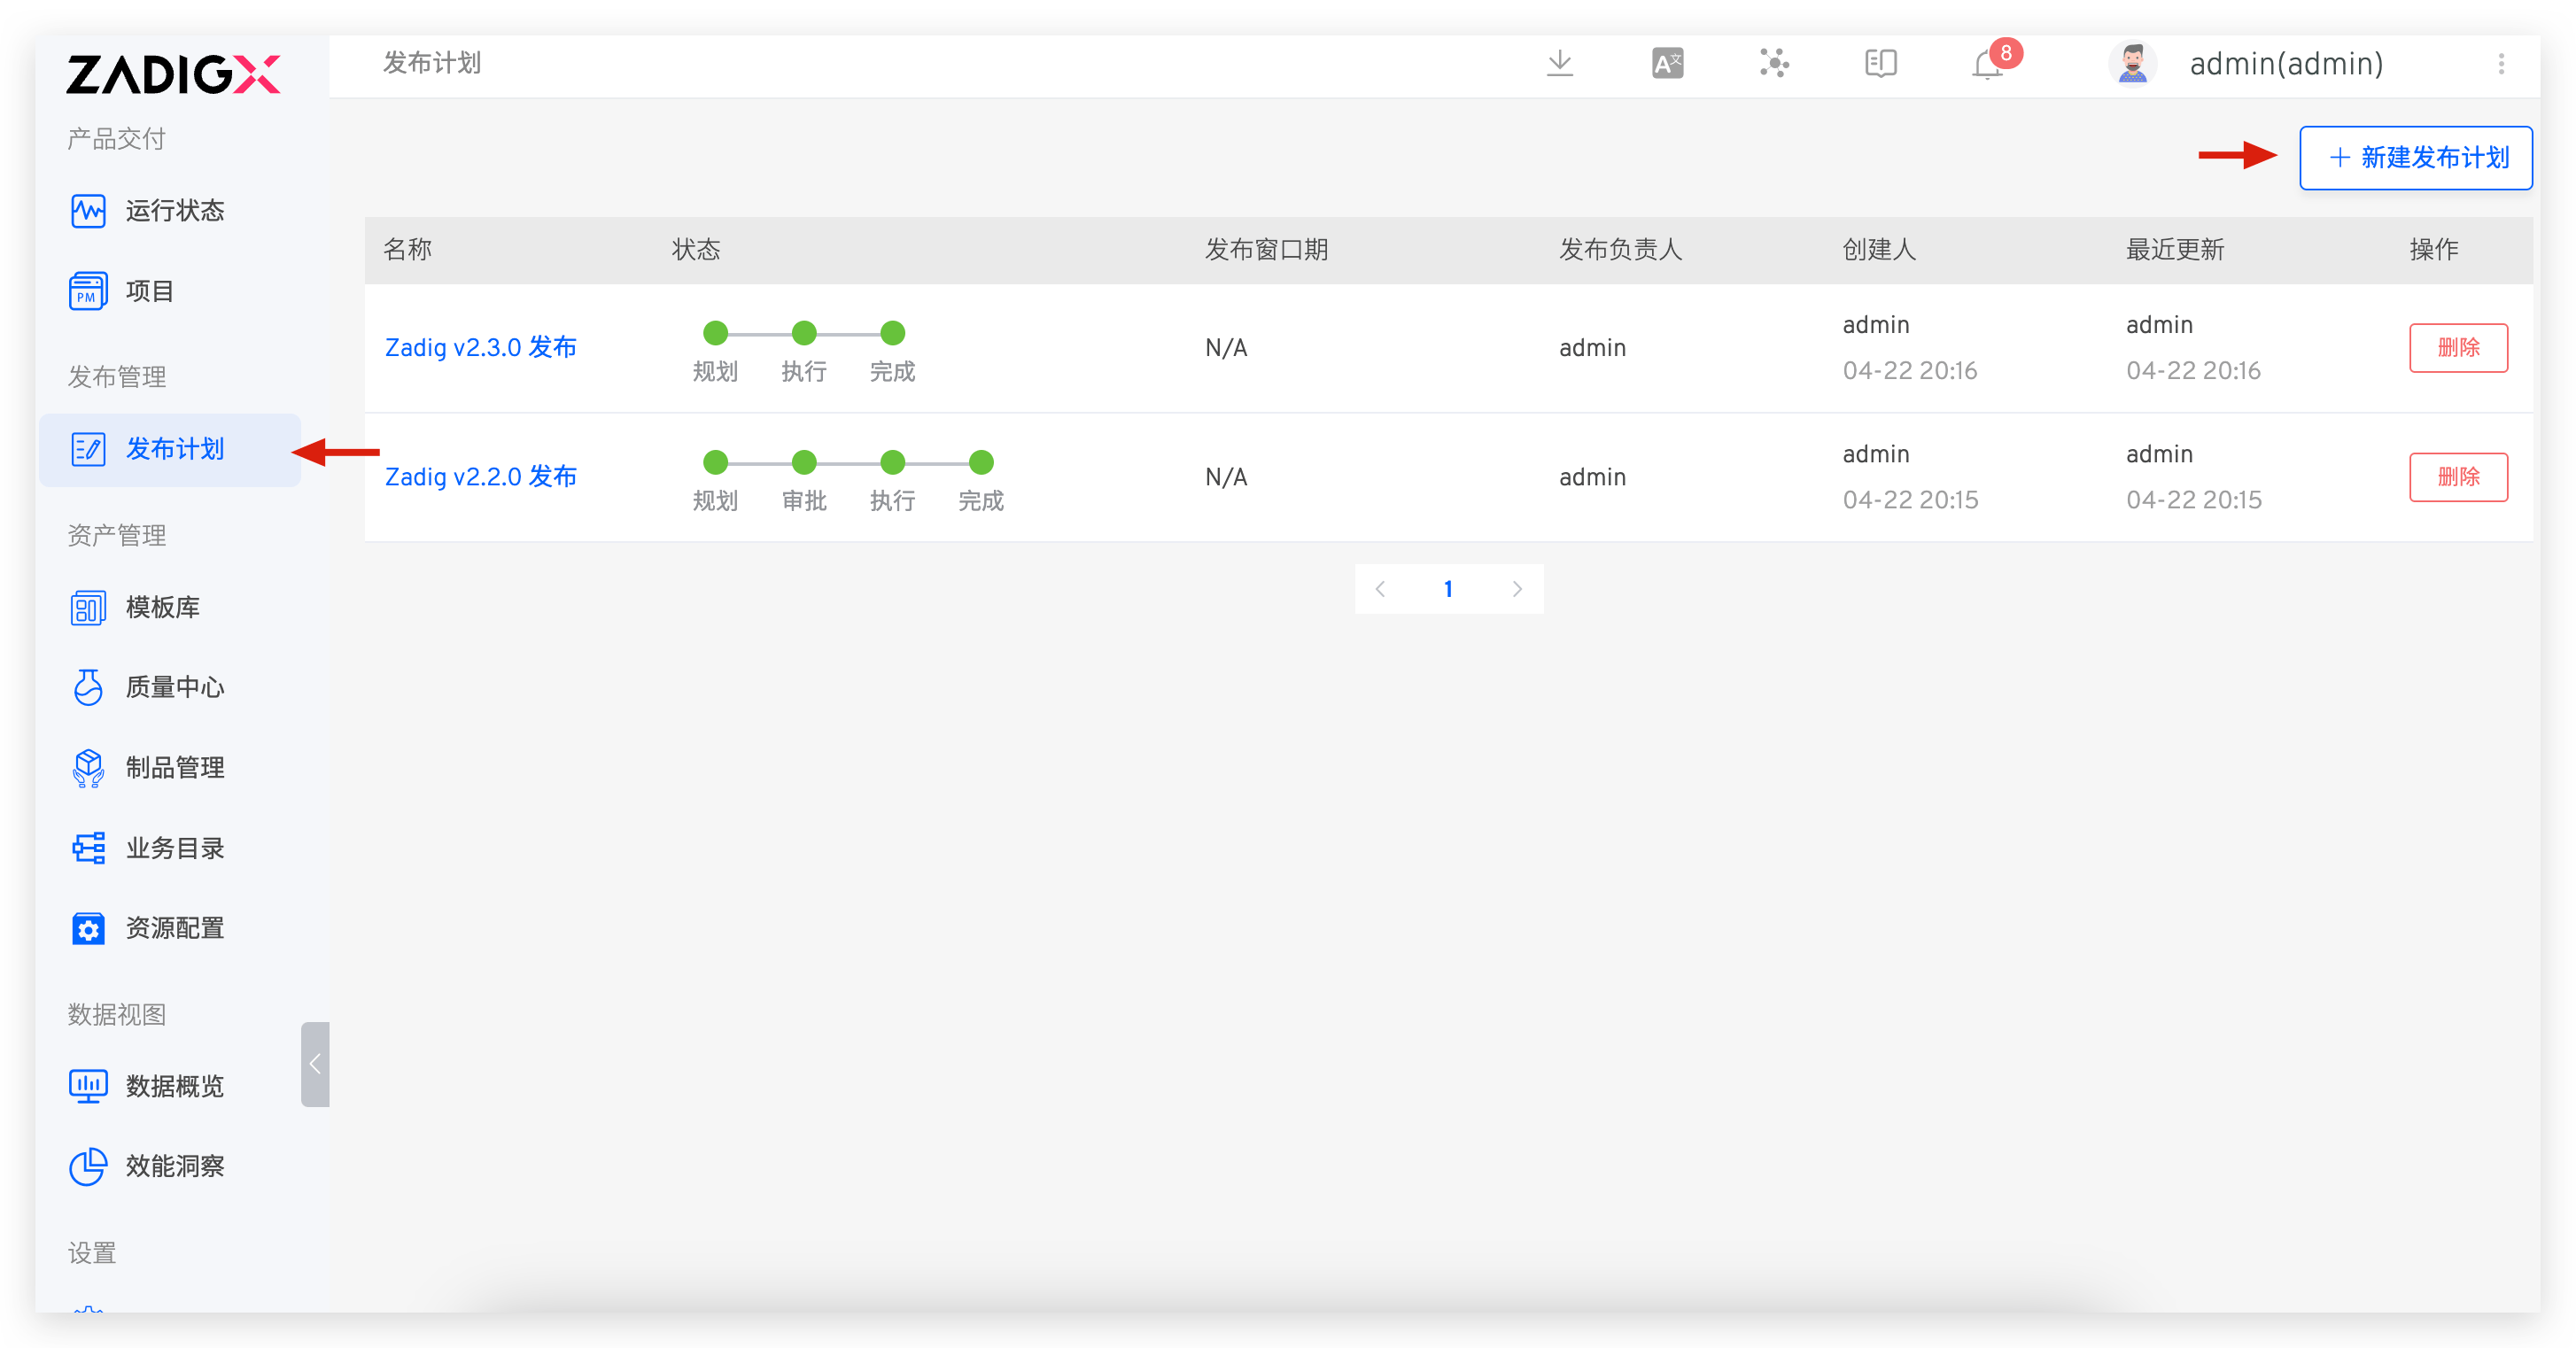Viewport: 2576px width, 1348px height.
Task: Open the 质量中心 sidebar item
Action: [x=174, y=687]
